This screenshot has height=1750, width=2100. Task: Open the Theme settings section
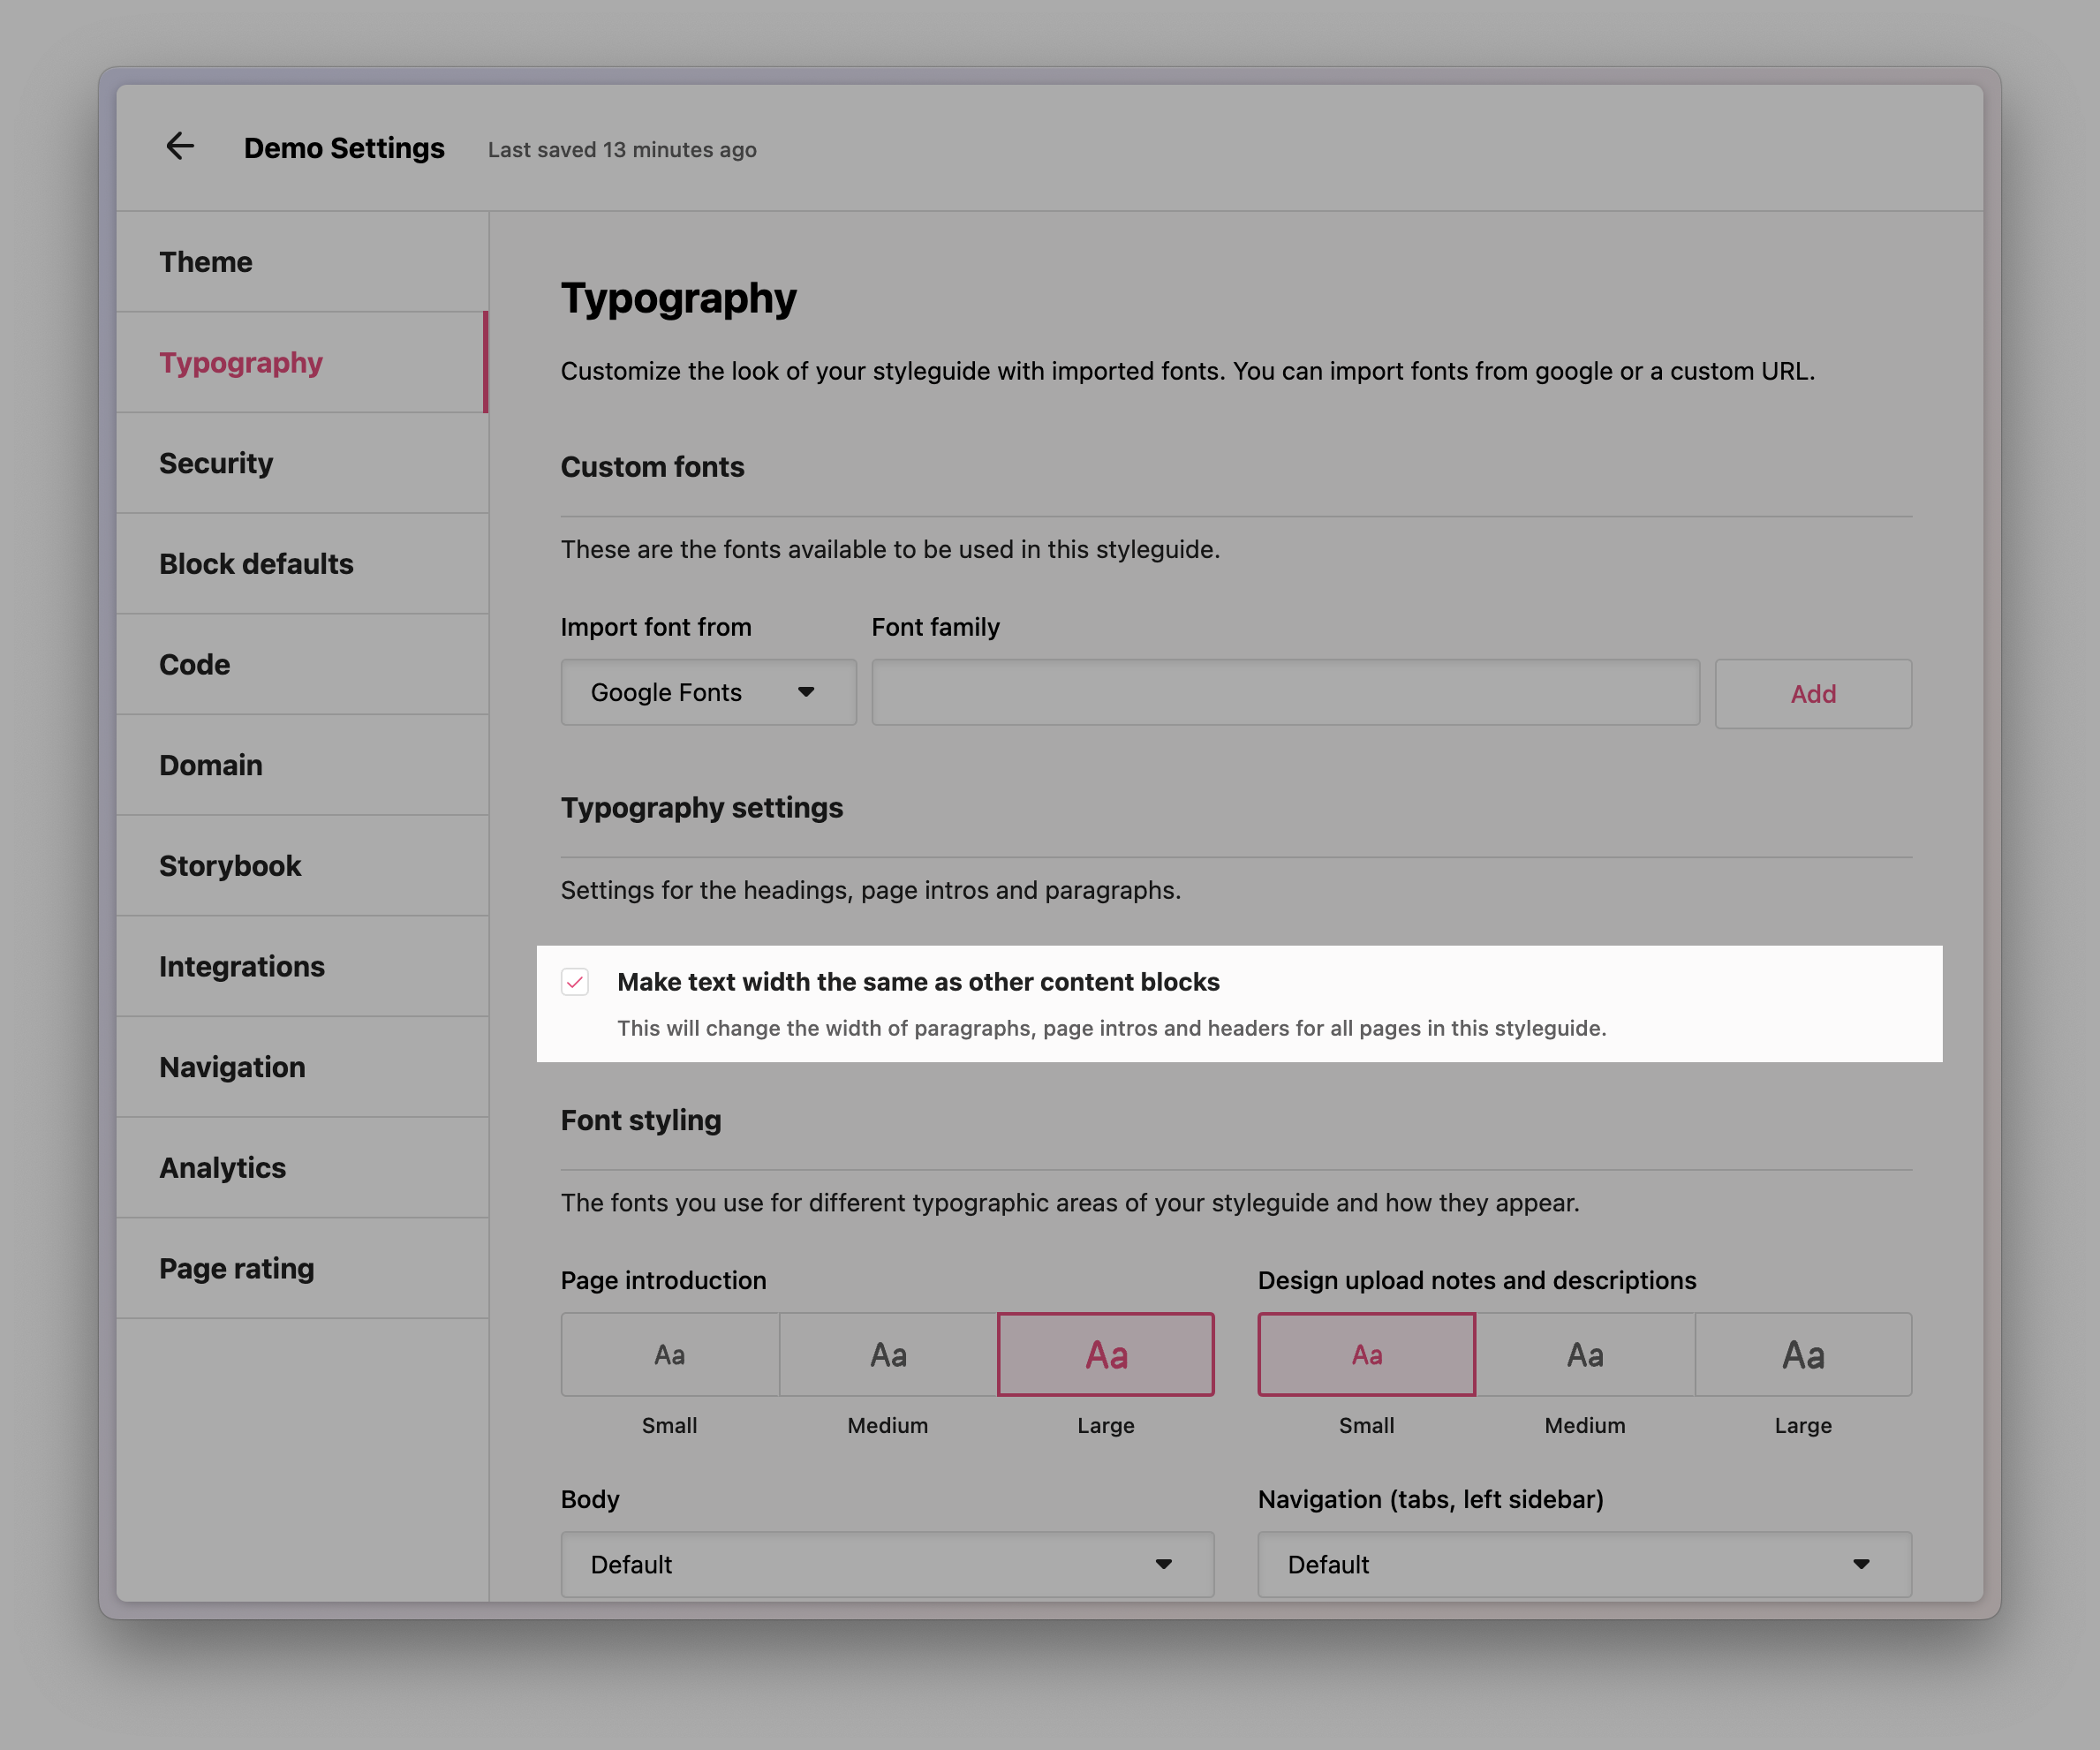(302, 262)
